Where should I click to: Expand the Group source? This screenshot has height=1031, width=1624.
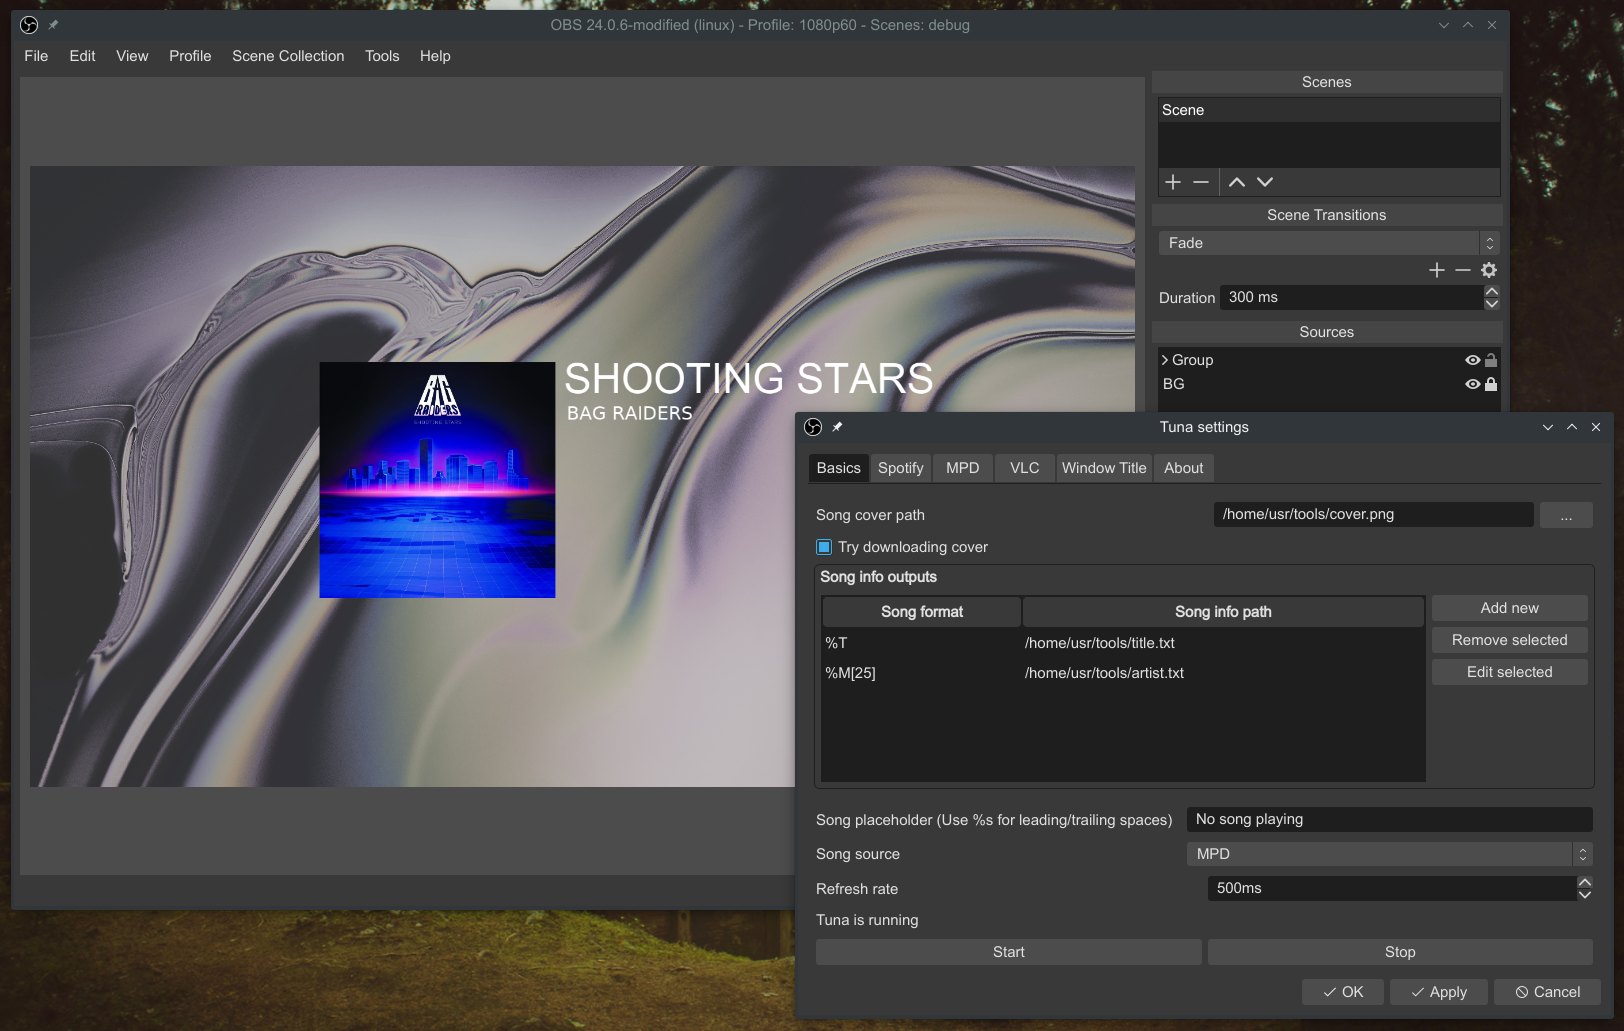tap(1165, 360)
